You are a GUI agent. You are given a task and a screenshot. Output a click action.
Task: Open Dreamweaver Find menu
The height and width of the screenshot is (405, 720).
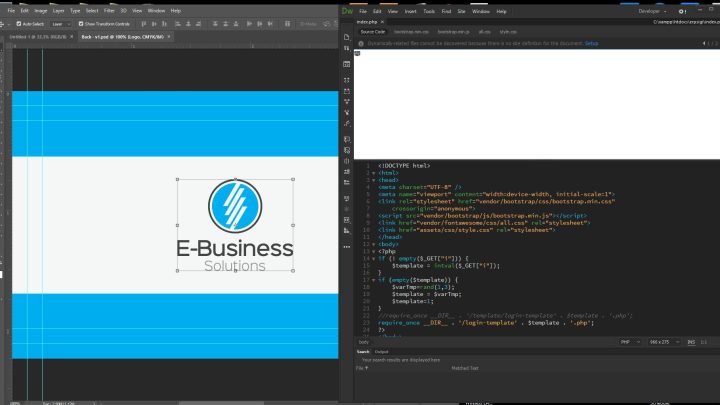pos(446,11)
